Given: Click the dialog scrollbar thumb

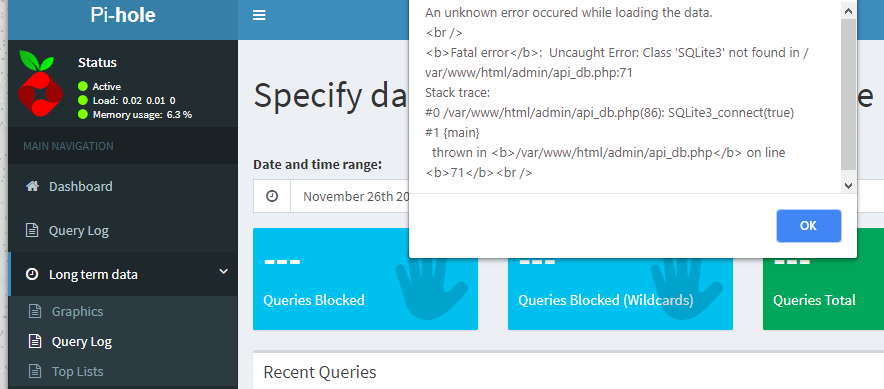Looking at the screenshot, I should tap(848, 94).
